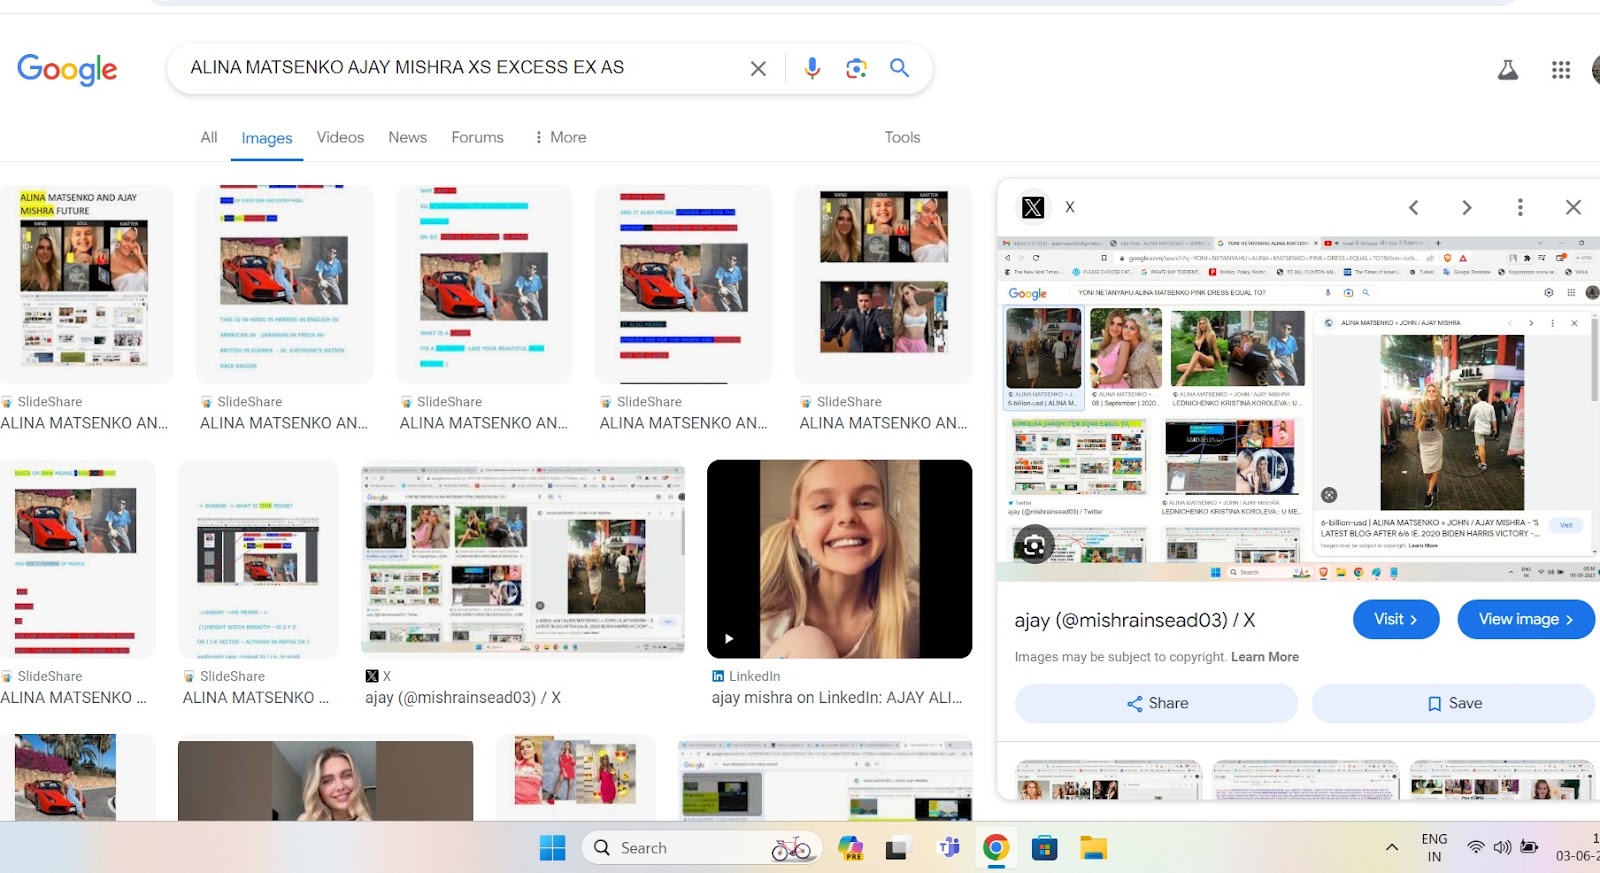The width and height of the screenshot is (1600, 873).
Task: Open Google Lens image search
Action: pyautogui.click(x=856, y=68)
